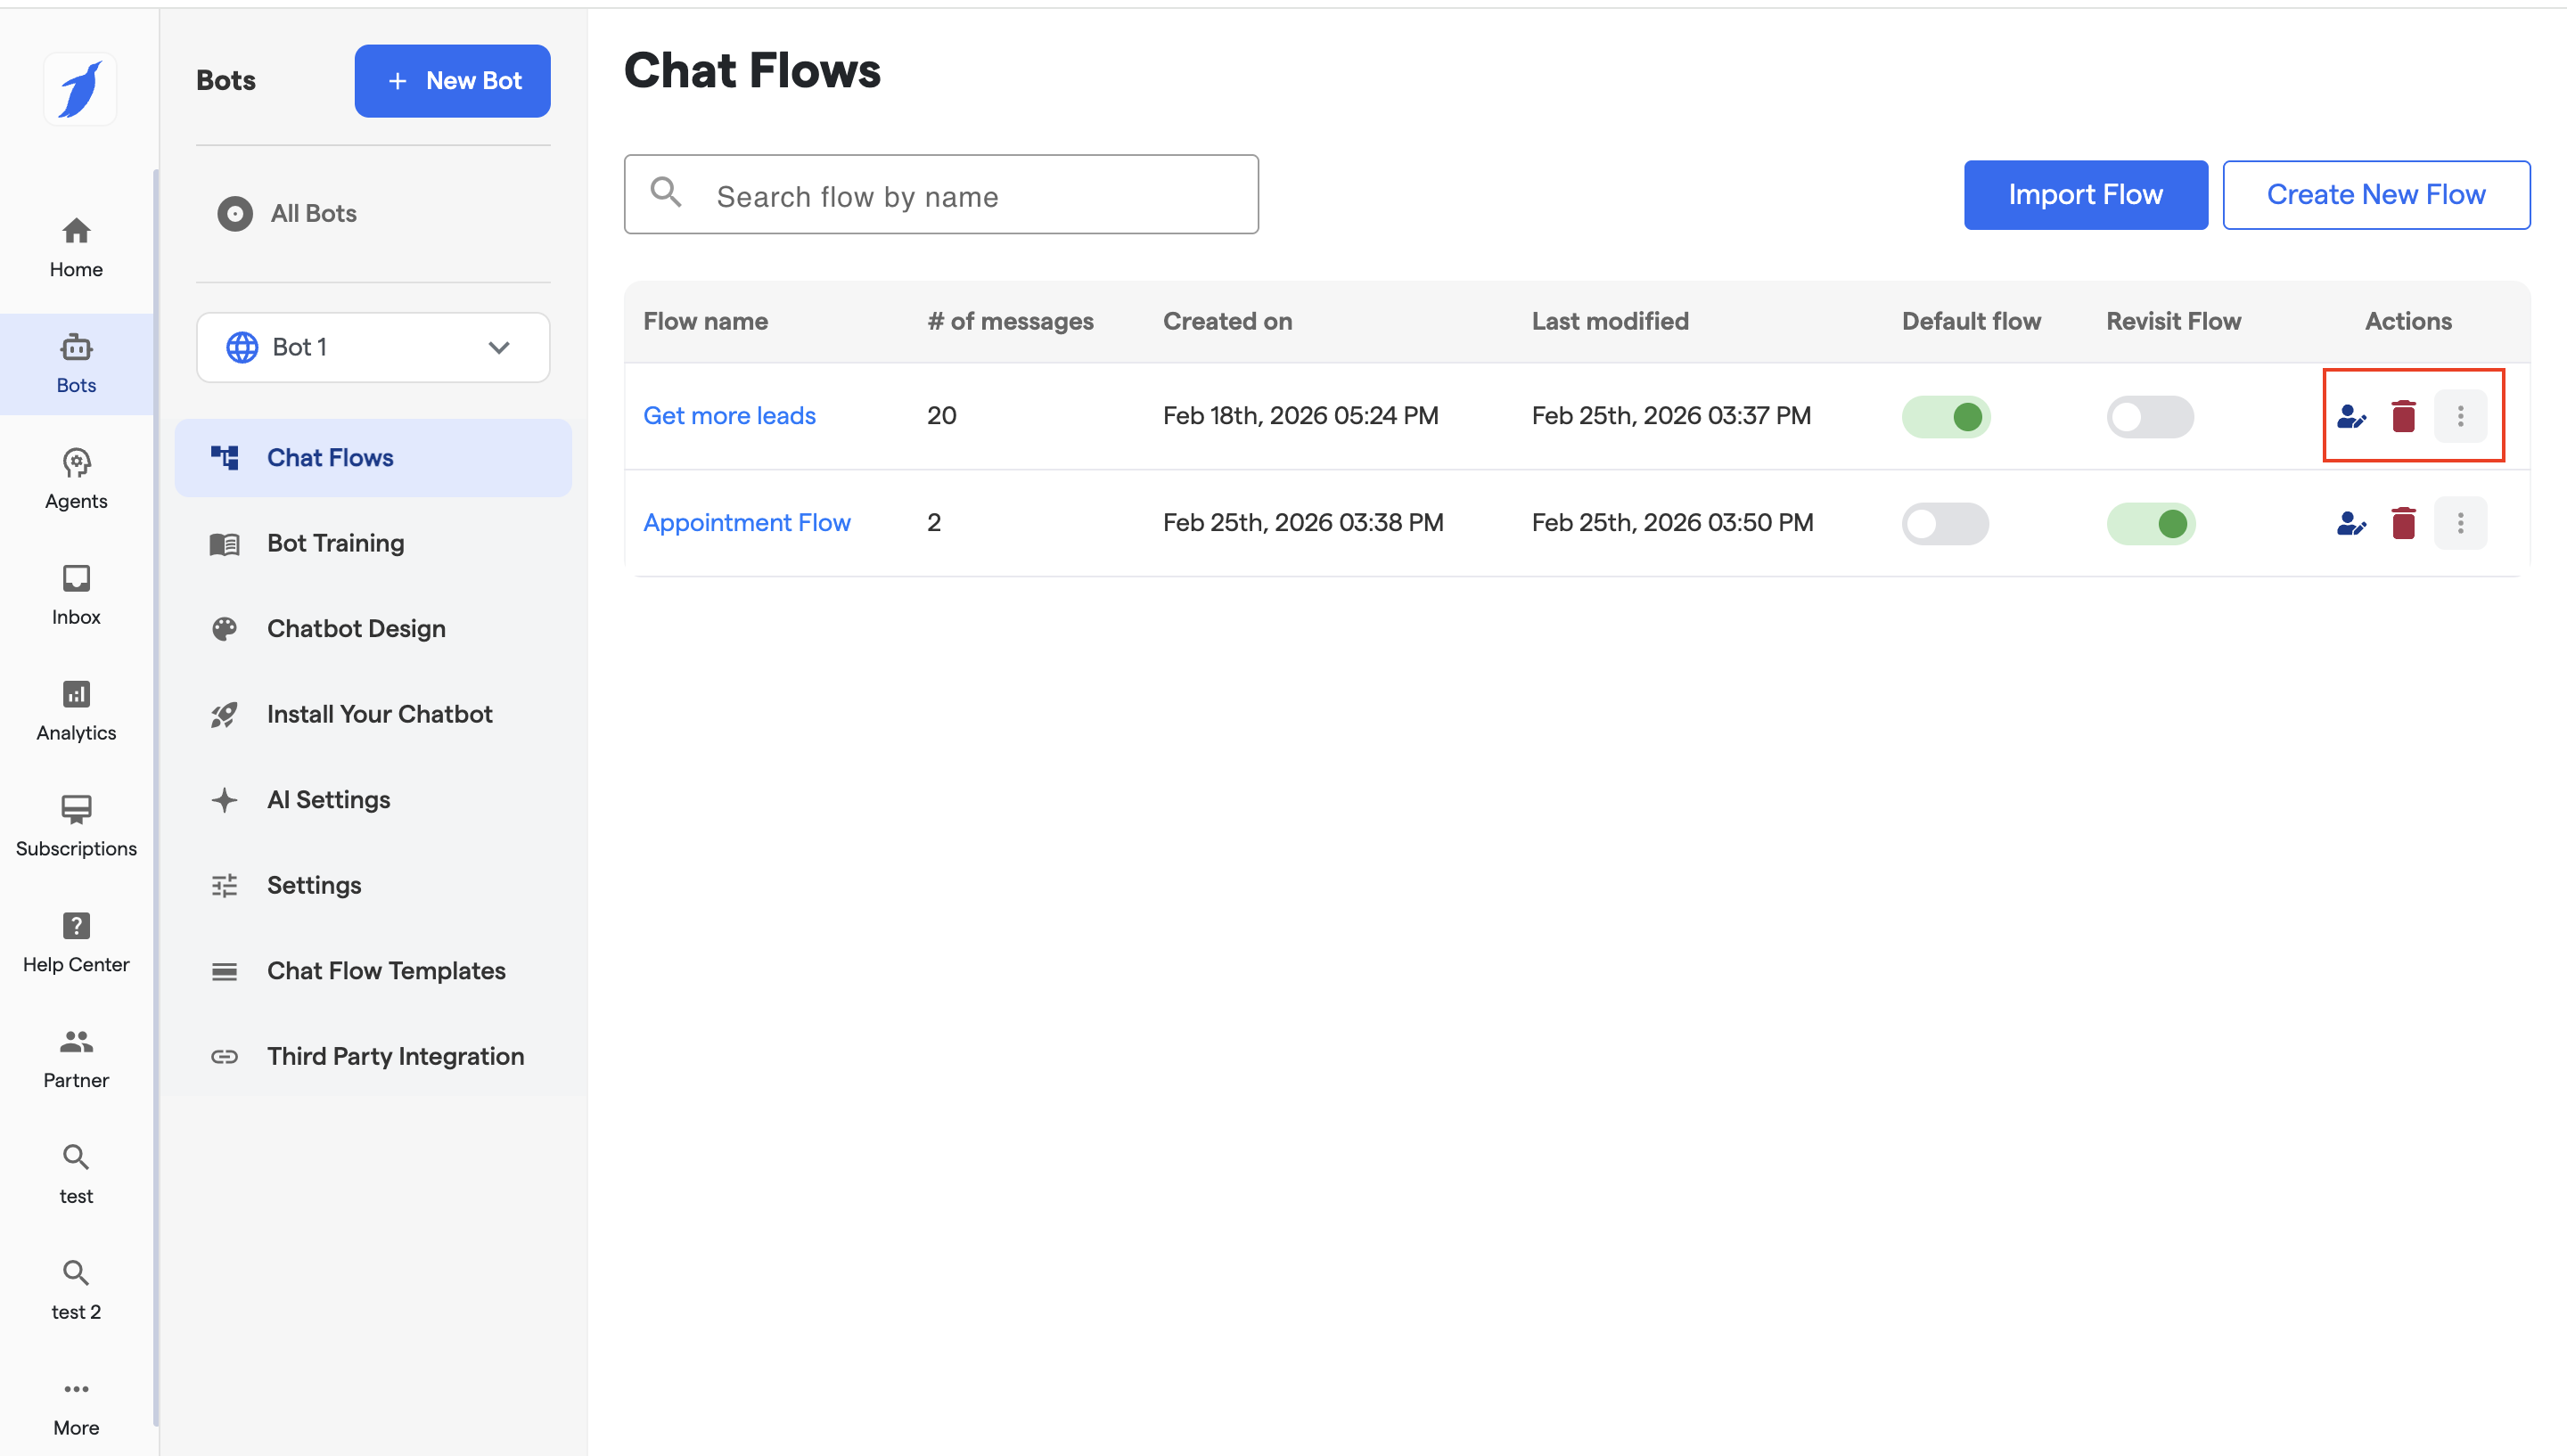2567x1456 pixels.
Task: Click the Search flow by name field
Action: pos(940,195)
